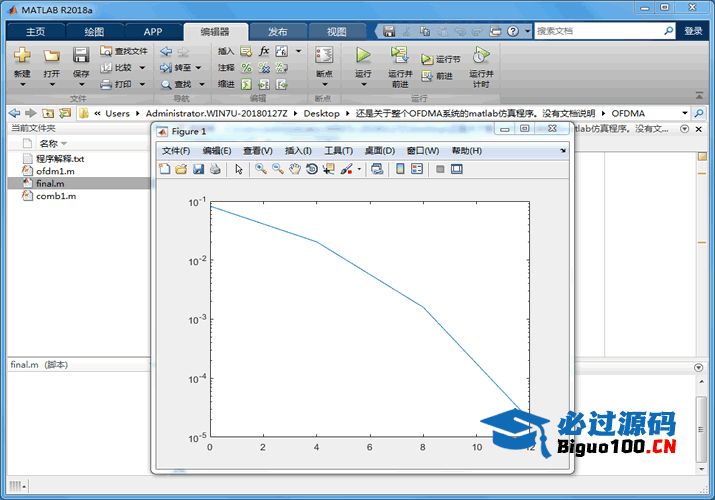Toggle the Edit Plot arrow tool
Image resolution: width=715 pixels, height=500 pixels.
239,169
